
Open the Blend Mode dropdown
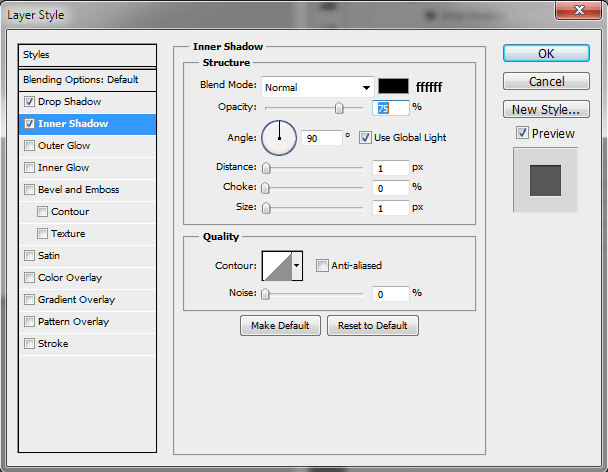click(x=317, y=87)
